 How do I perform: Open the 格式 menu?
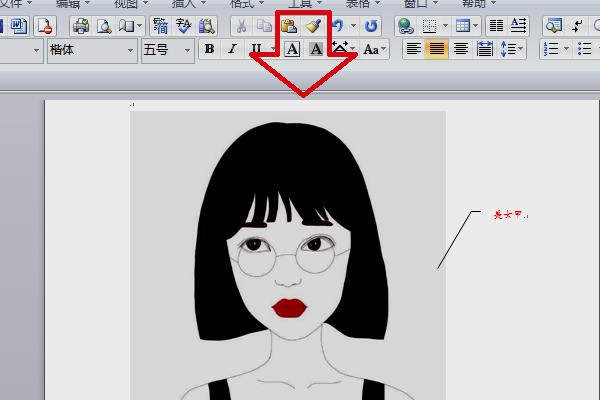(241, 3)
